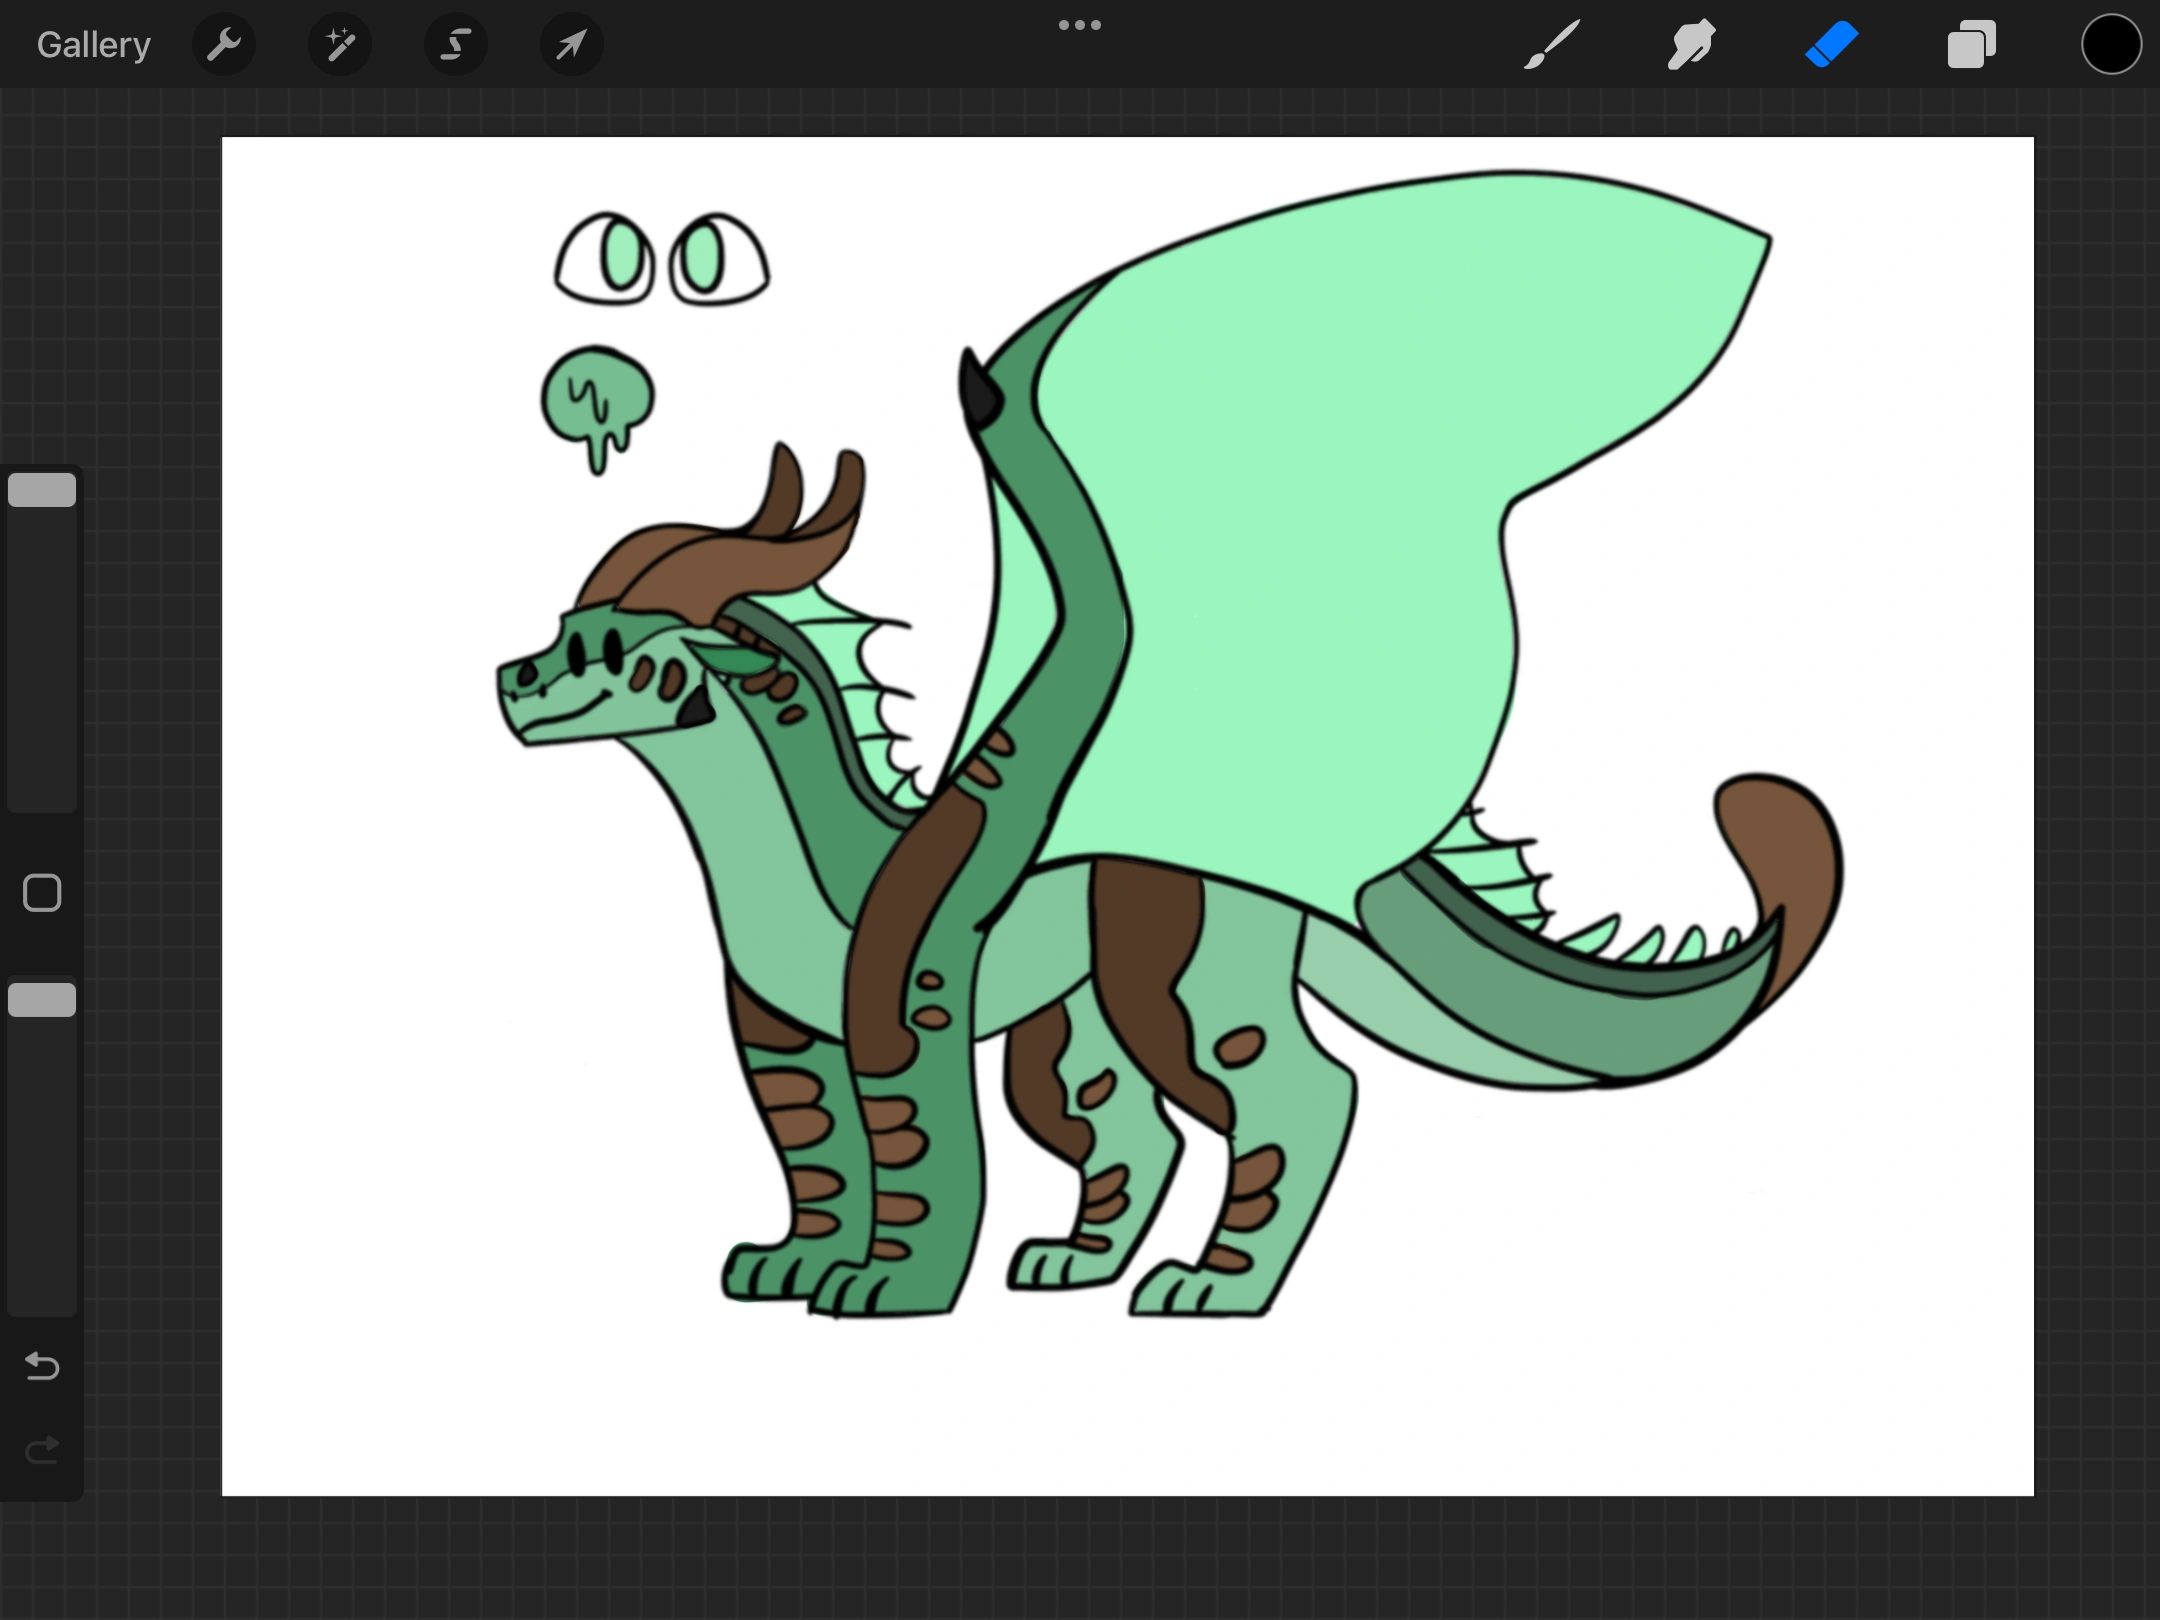Tap the brush size slider handle
Screen dimensions: 2160x1620
42,490
